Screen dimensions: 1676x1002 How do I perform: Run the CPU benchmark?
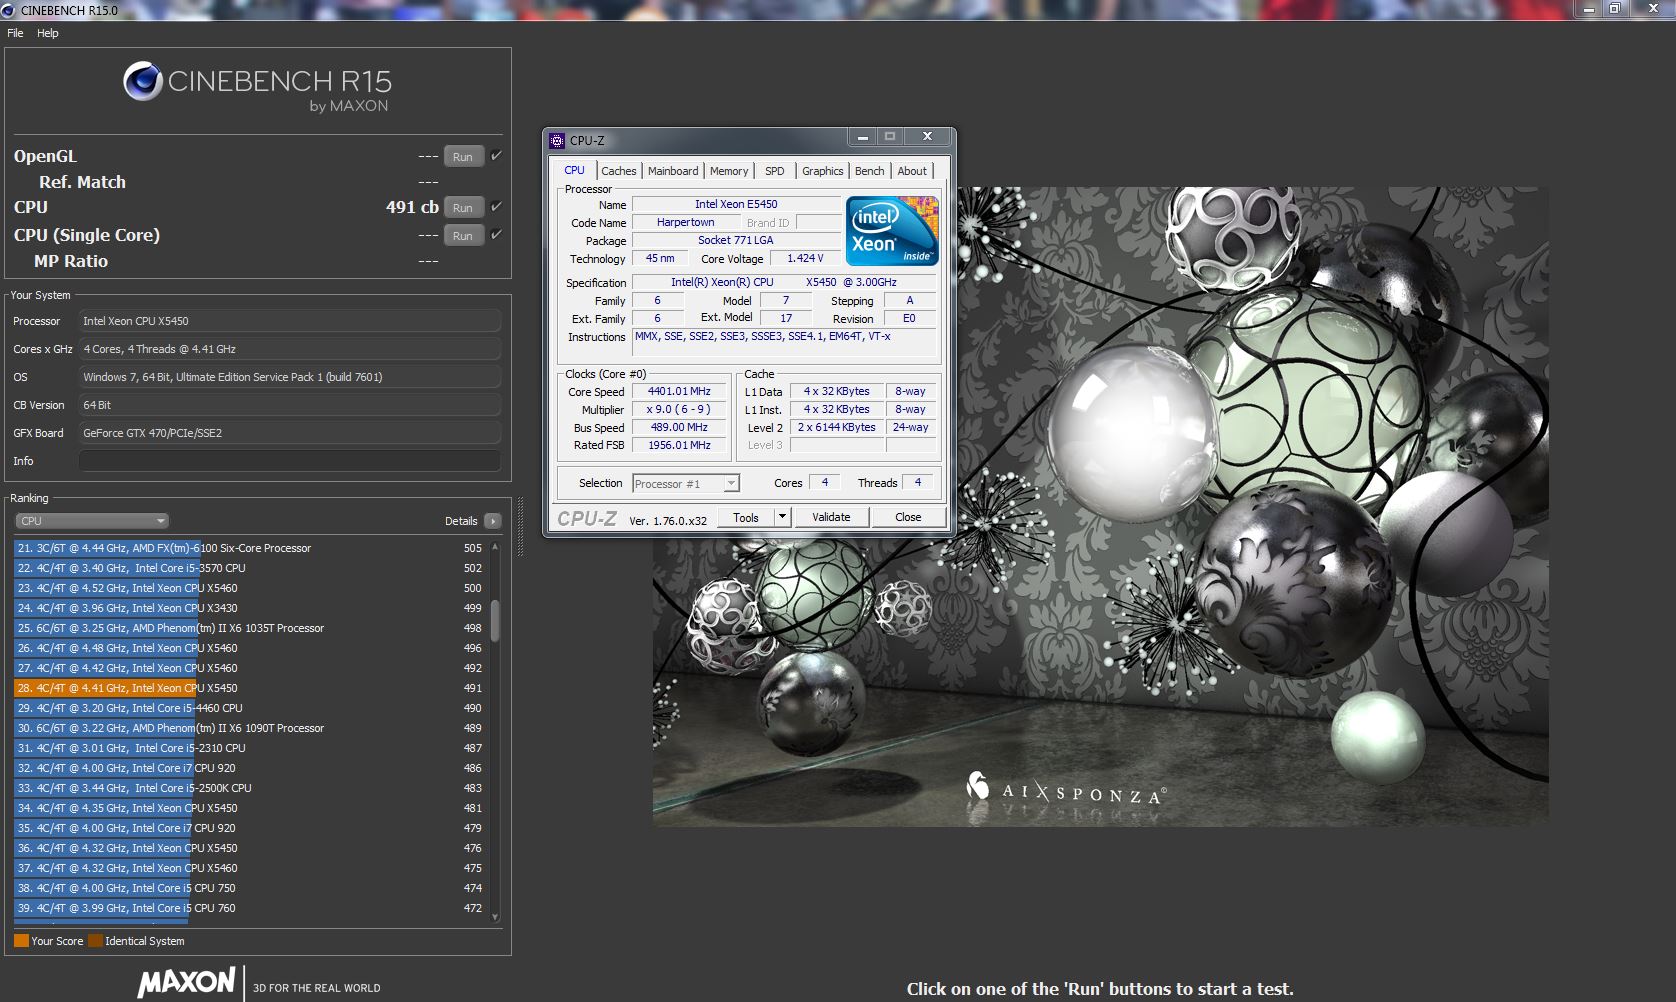click(x=463, y=208)
